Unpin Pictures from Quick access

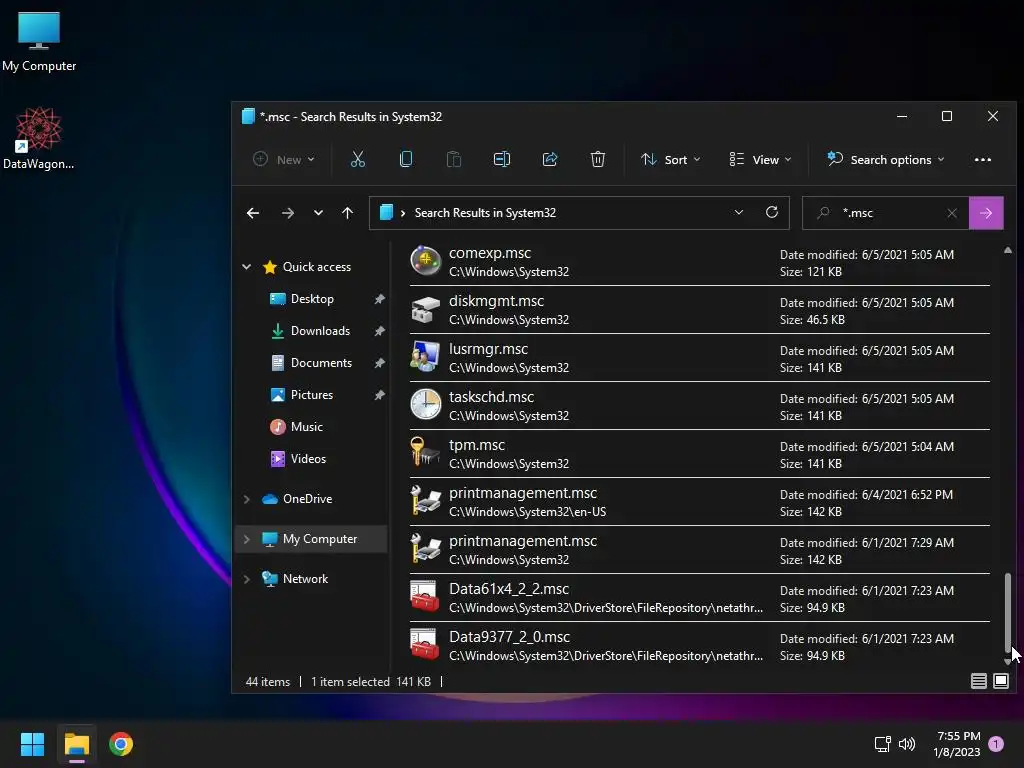pos(379,395)
